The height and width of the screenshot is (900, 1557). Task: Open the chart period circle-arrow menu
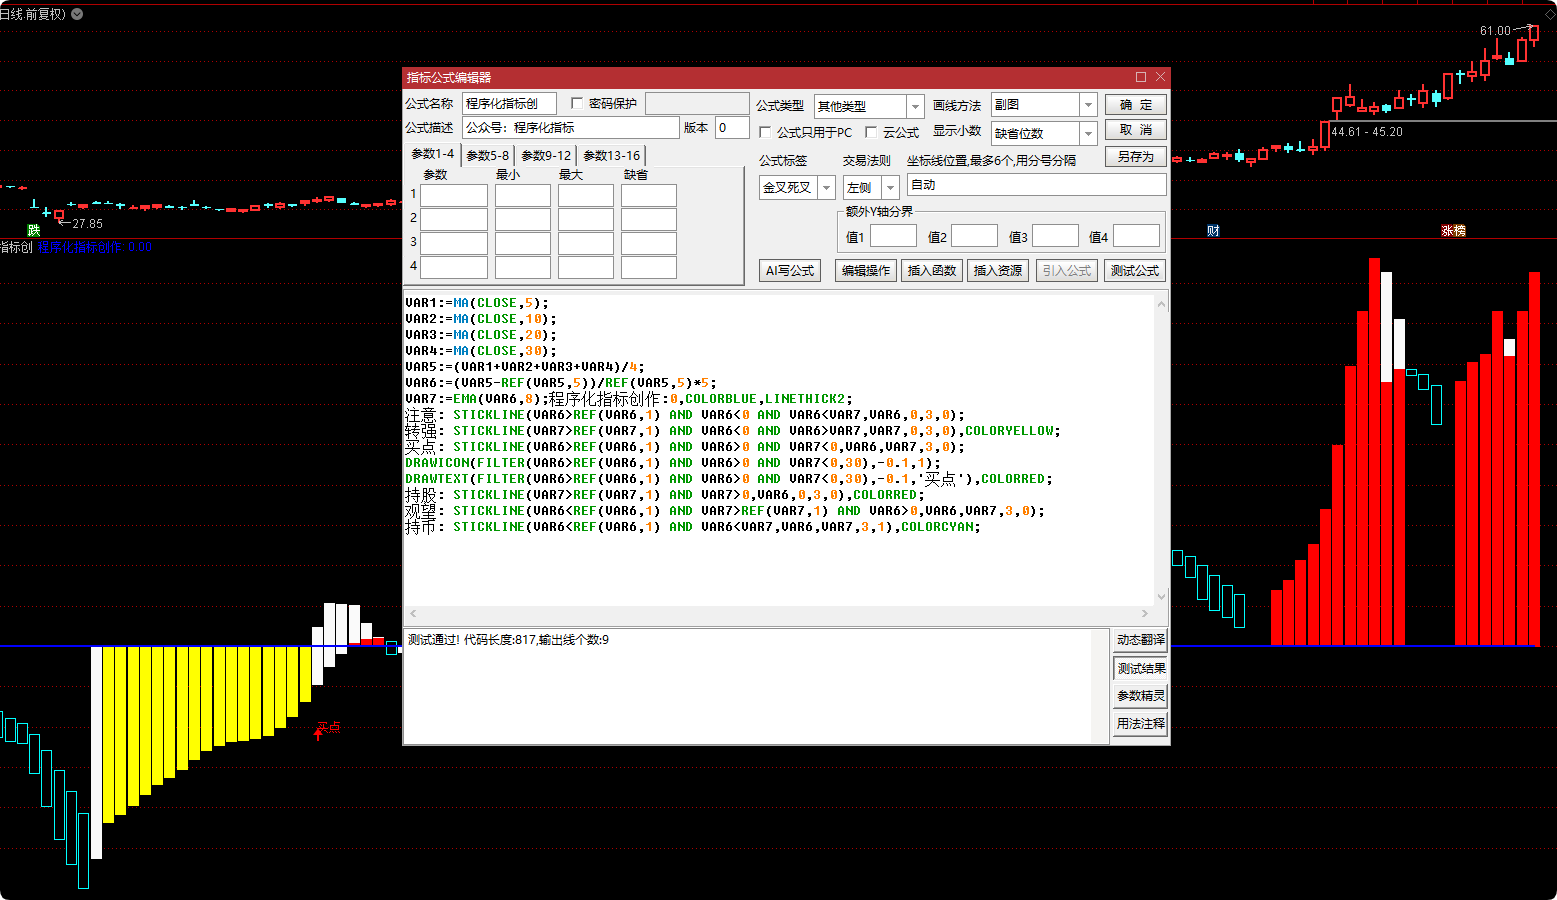pos(77,14)
